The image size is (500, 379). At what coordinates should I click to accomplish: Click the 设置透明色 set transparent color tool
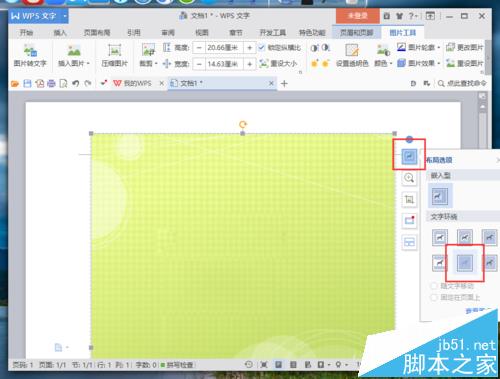coord(352,55)
